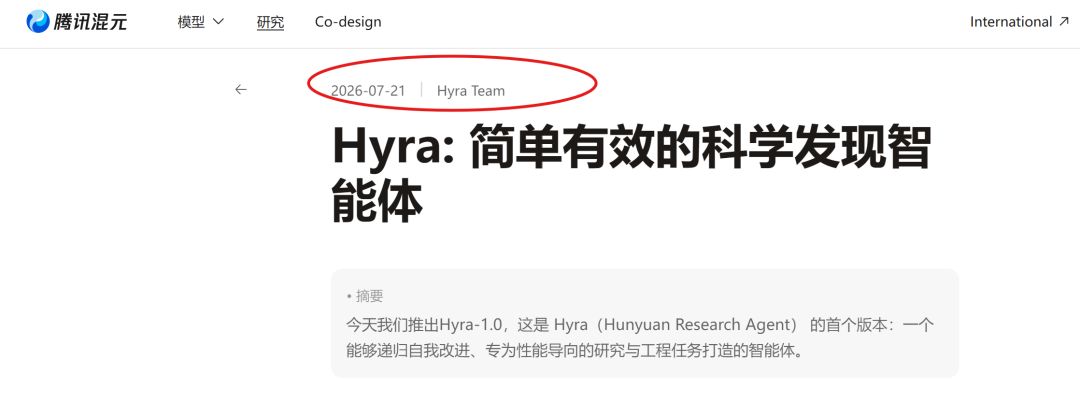Click the 腾讯混元 brand name text
This screenshot has height=403, width=1080.
(x=90, y=21)
